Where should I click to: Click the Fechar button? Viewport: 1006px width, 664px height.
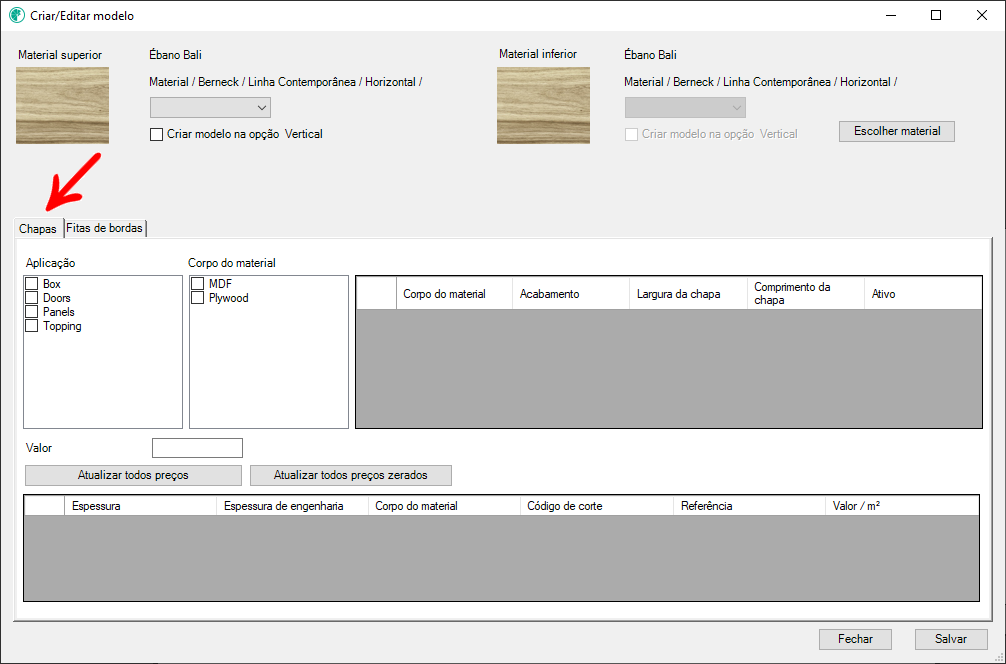(855, 639)
